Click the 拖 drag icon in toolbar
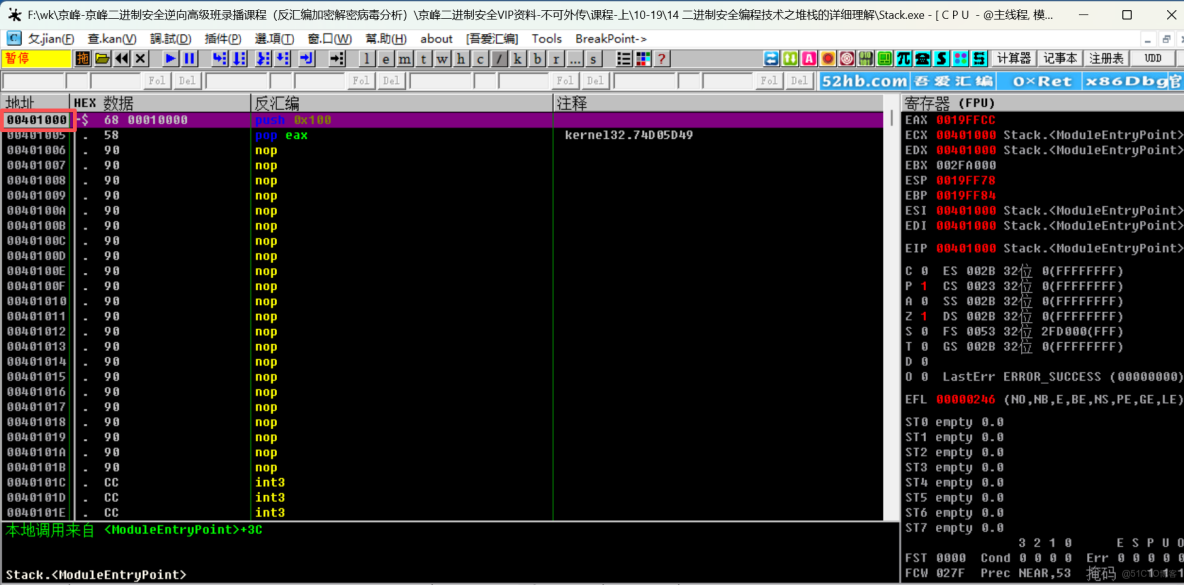The image size is (1184, 585). coord(83,58)
